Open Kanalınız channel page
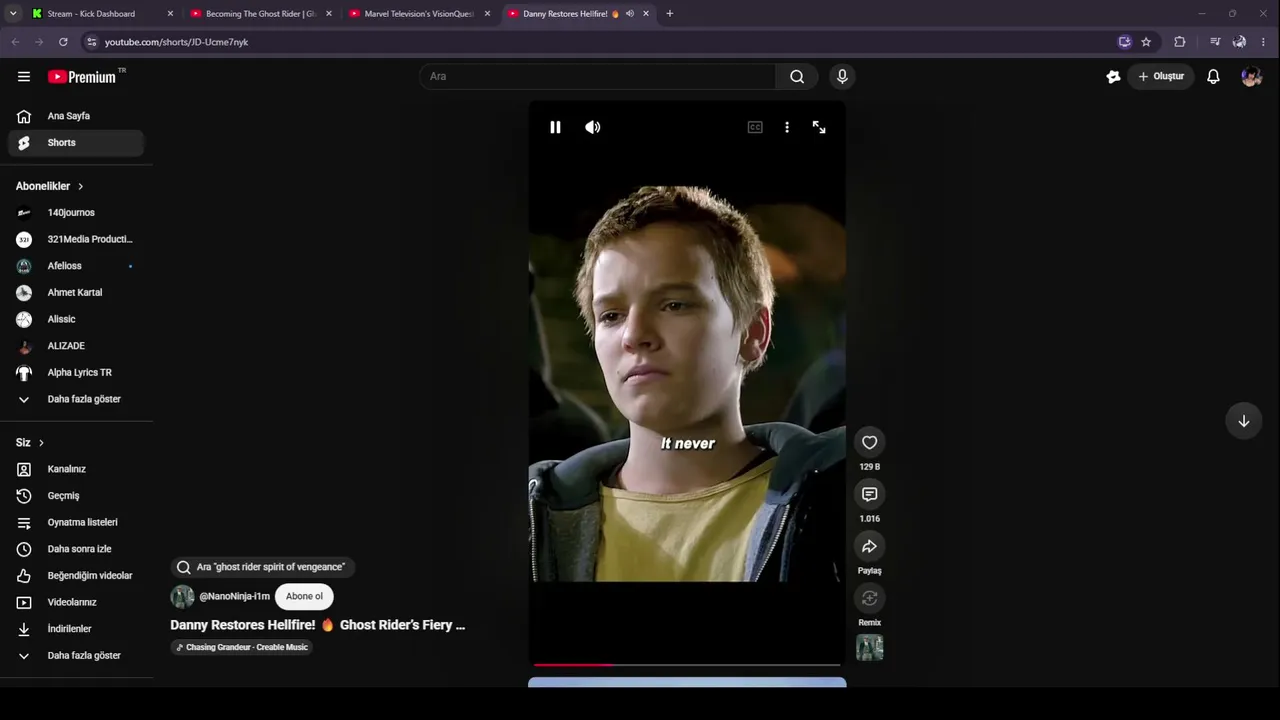The width and height of the screenshot is (1280, 720). 76,469
